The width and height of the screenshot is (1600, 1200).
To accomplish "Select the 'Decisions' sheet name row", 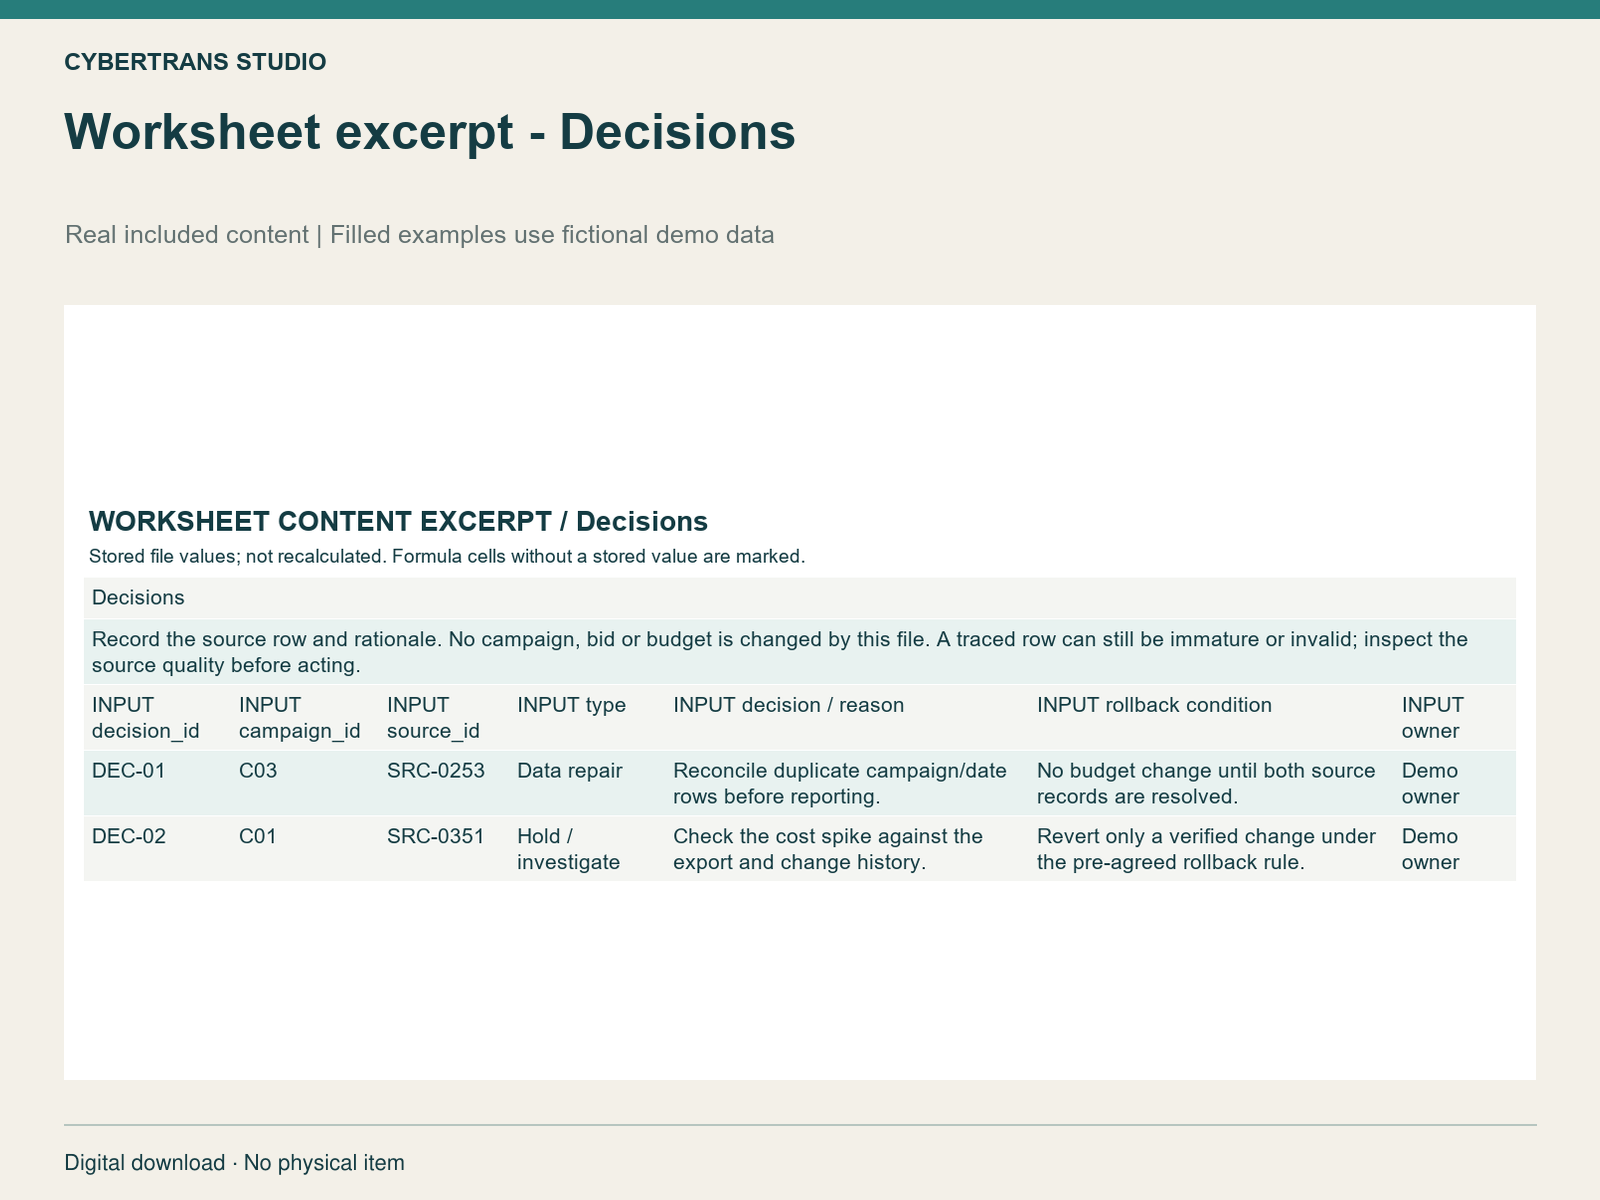I will (x=800, y=598).
